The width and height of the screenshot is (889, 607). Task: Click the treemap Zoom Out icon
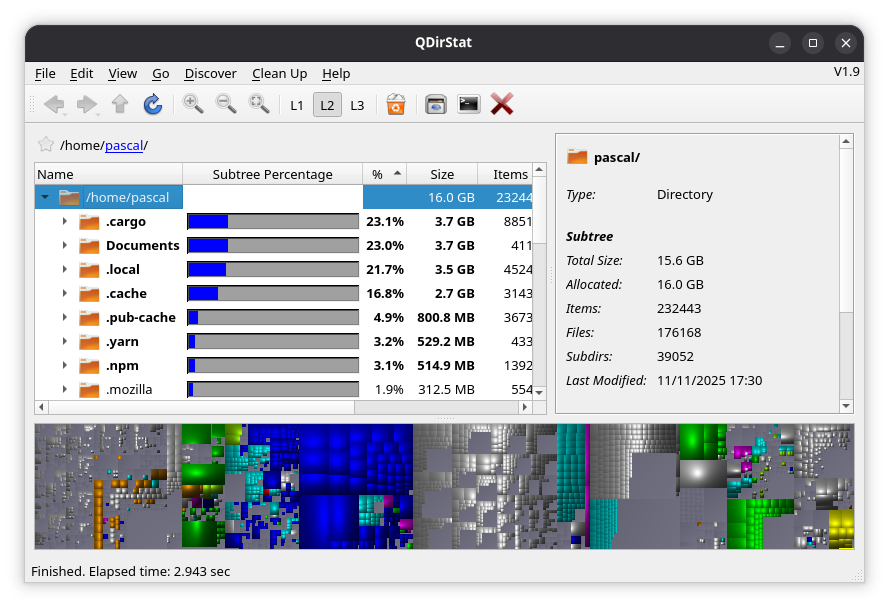[226, 104]
